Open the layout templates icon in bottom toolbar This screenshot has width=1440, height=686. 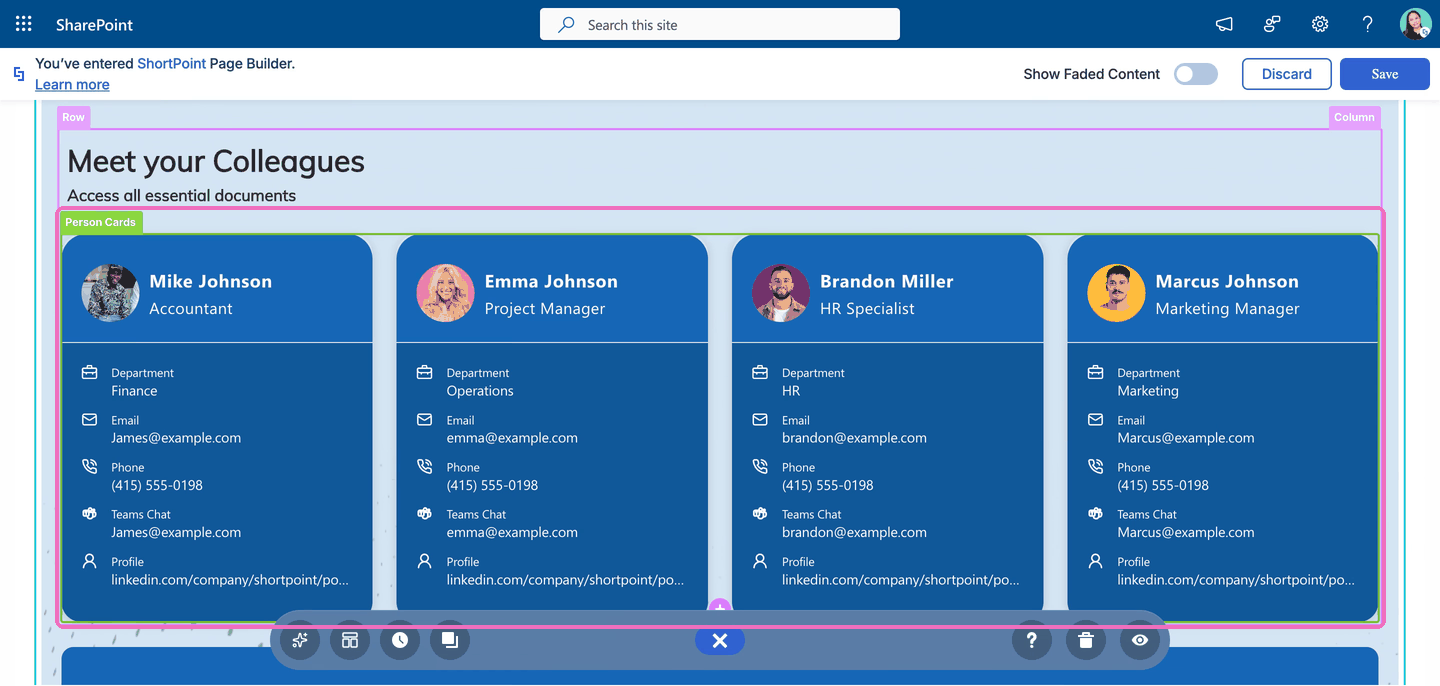point(350,640)
